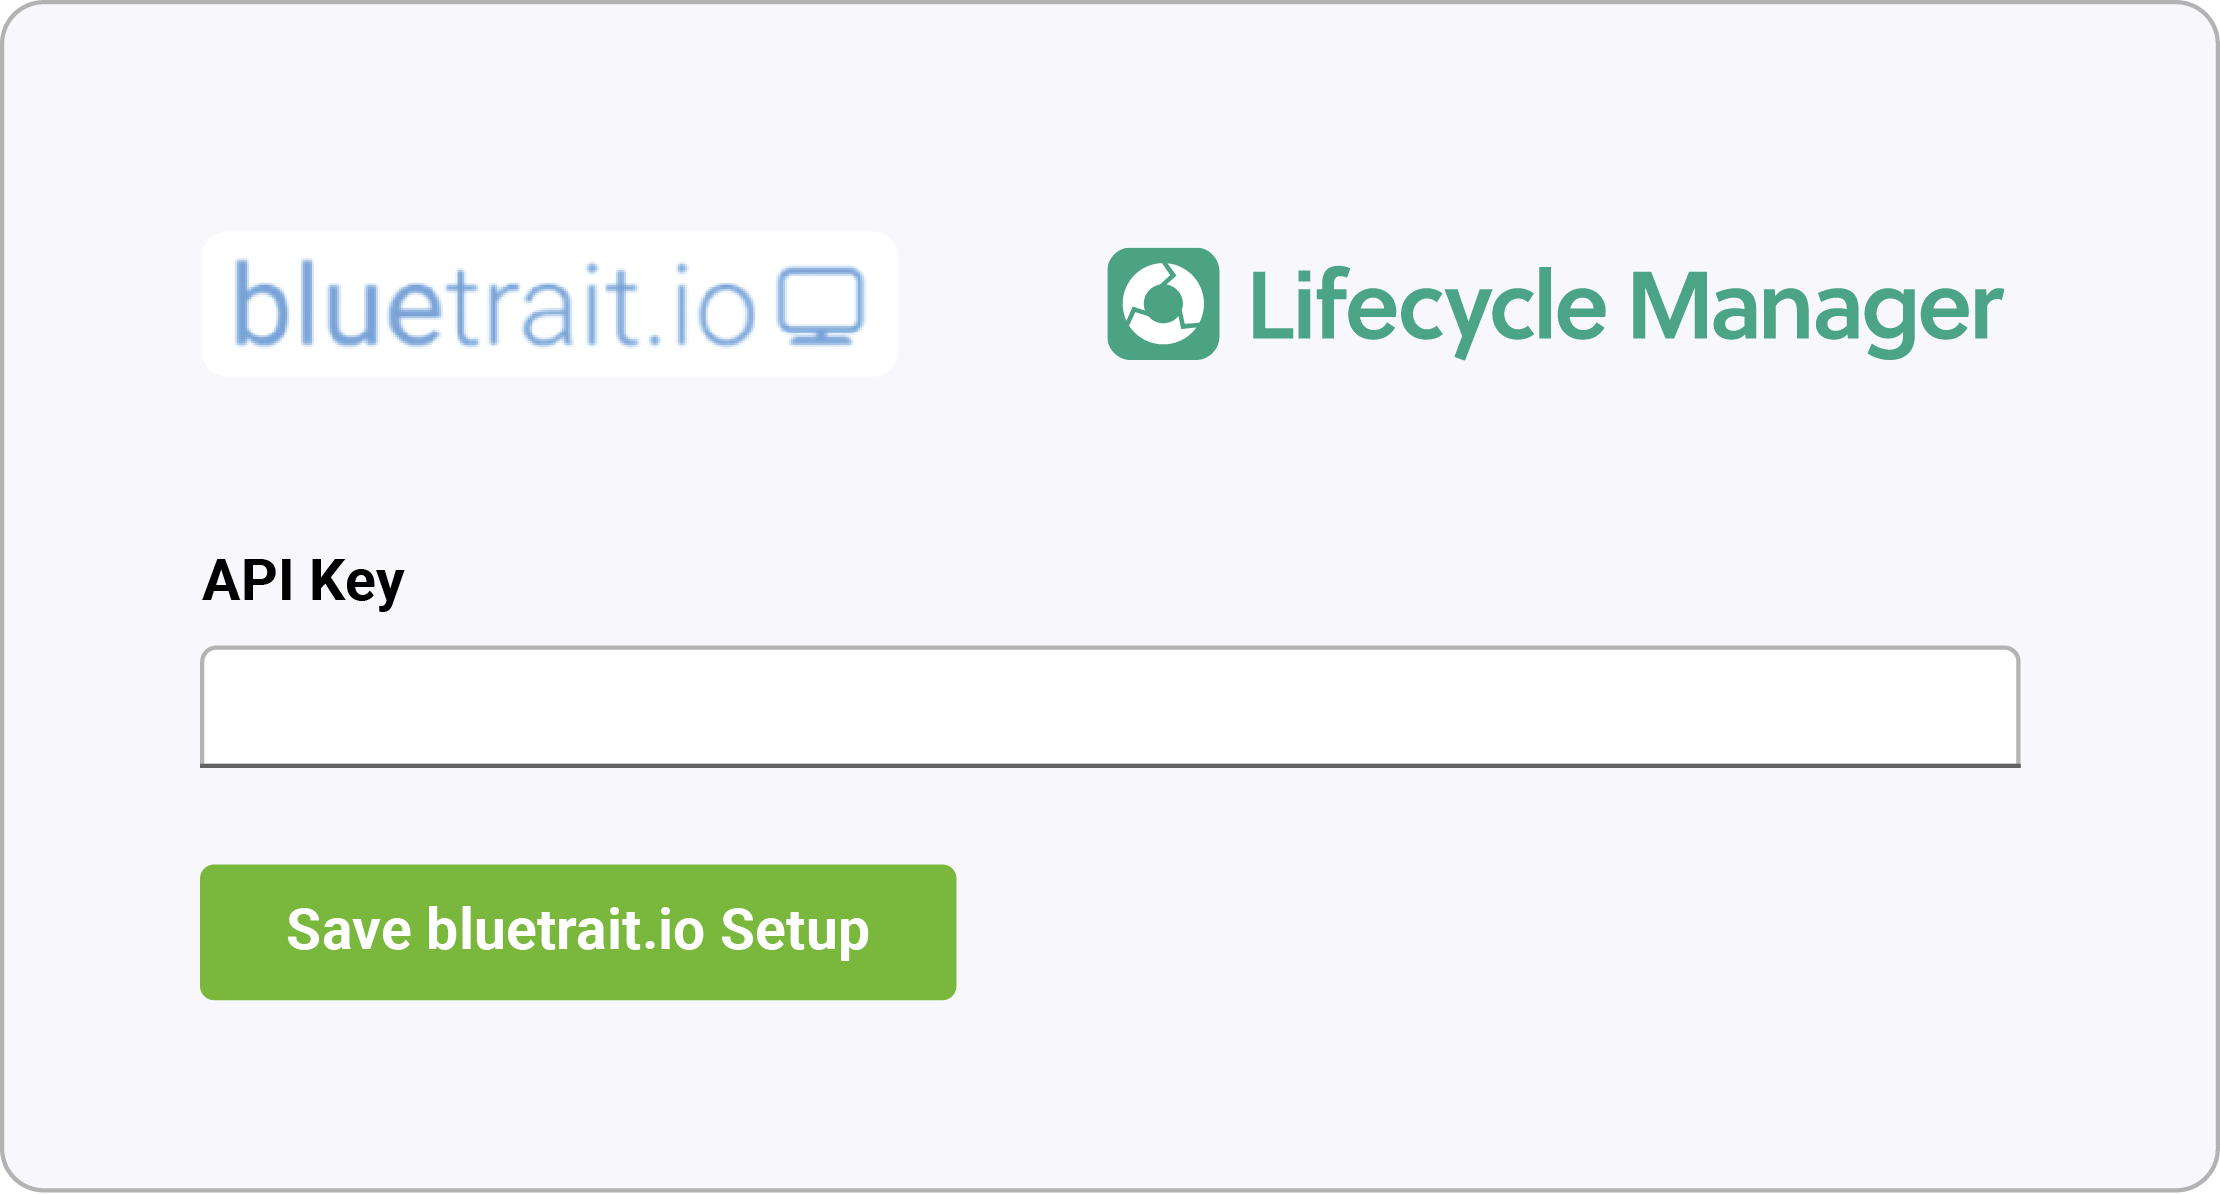This screenshot has width=2220, height=1194.
Task: Click the API Key label
Action: (x=303, y=581)
